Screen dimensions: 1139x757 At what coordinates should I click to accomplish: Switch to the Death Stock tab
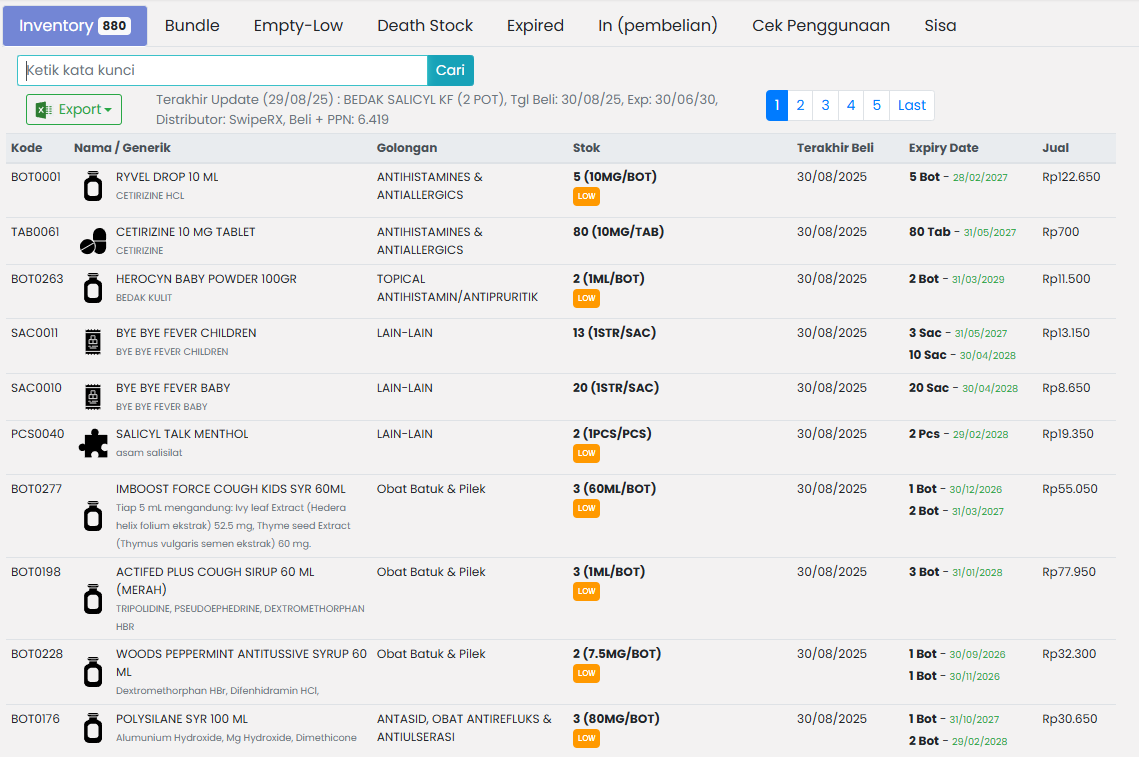[425, 26]
